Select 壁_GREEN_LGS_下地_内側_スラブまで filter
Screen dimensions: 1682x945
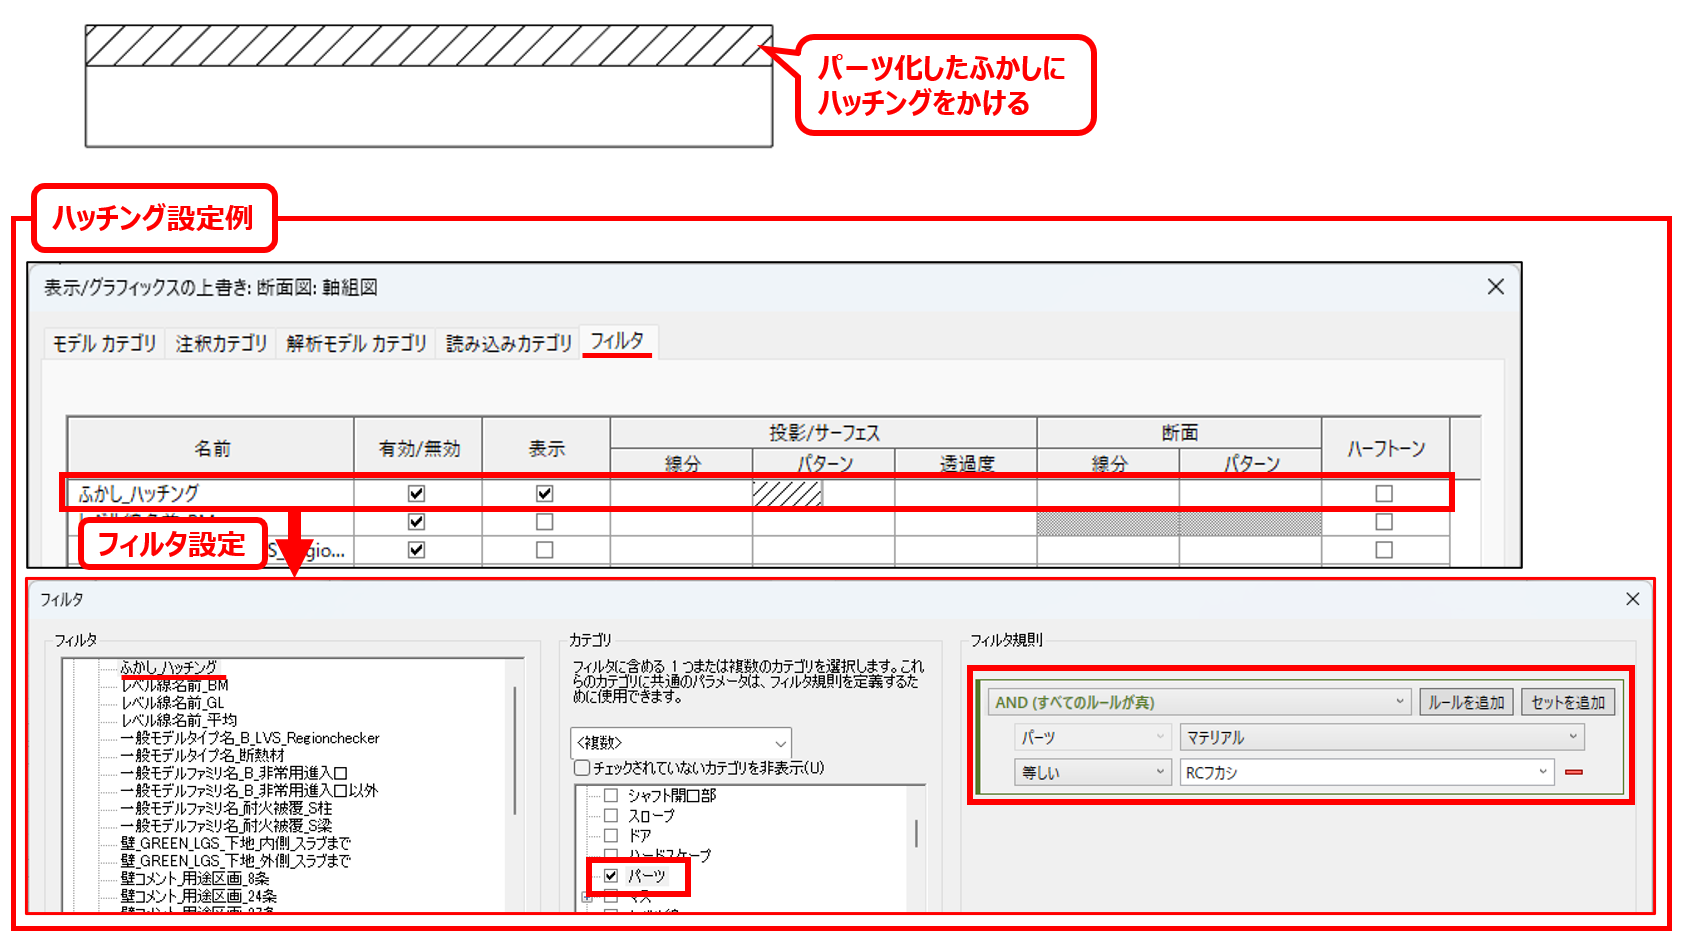coord(235,843)
